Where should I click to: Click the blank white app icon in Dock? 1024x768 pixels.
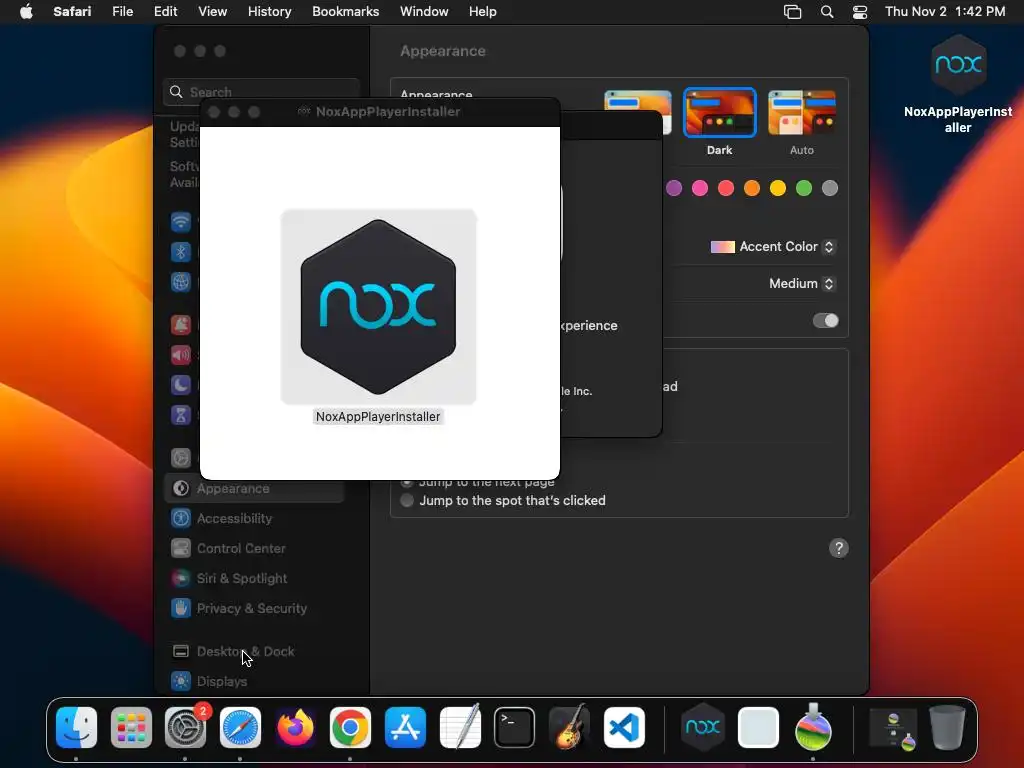point(758,728)
